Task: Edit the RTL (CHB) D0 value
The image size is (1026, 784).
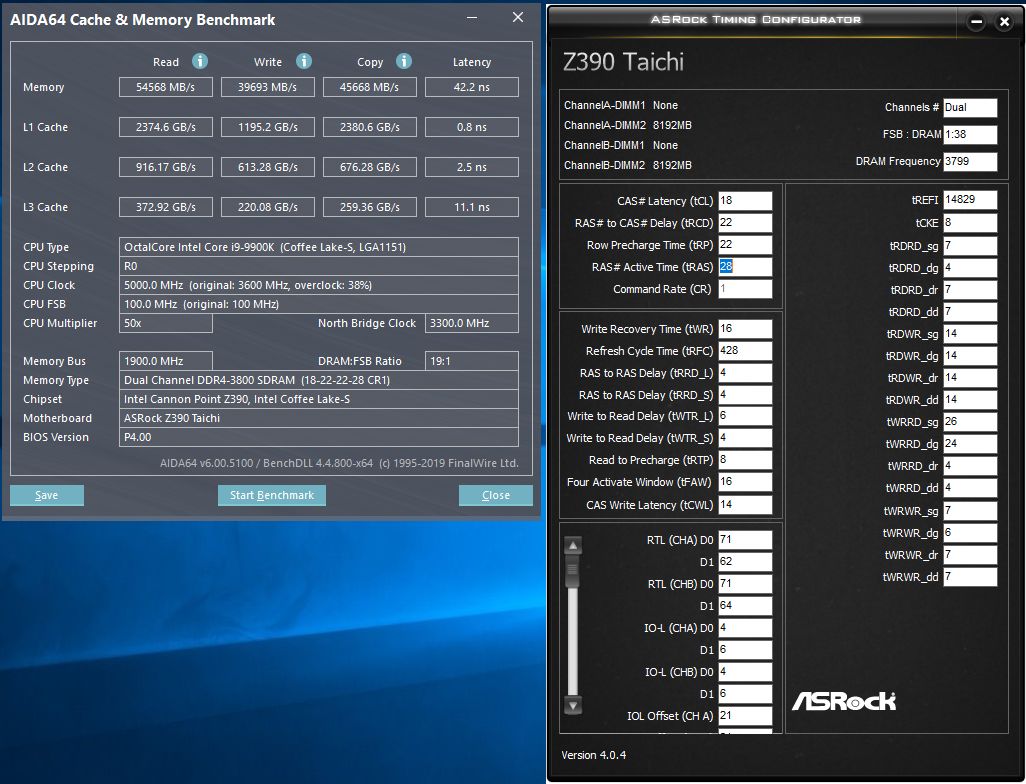Action: pyautogui.click(x=745, y=584)
